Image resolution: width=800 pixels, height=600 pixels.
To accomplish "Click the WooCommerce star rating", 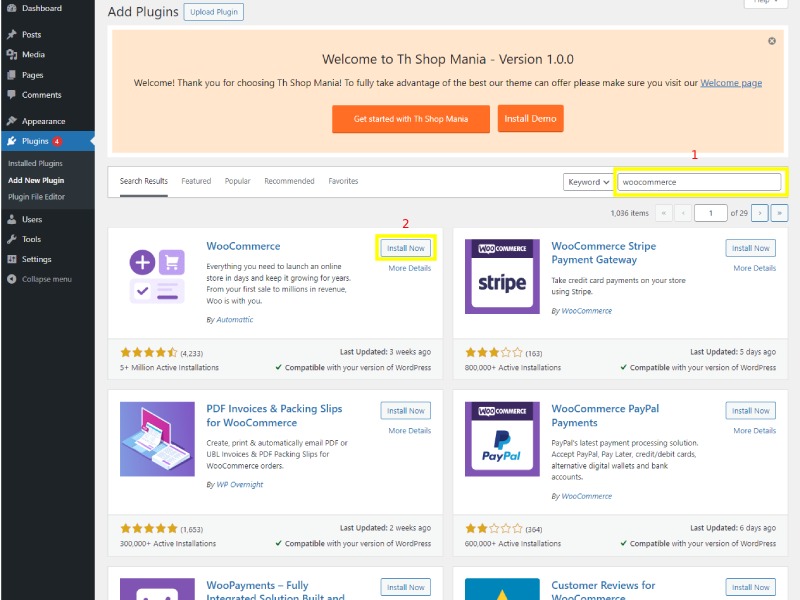I will (148, 353).
